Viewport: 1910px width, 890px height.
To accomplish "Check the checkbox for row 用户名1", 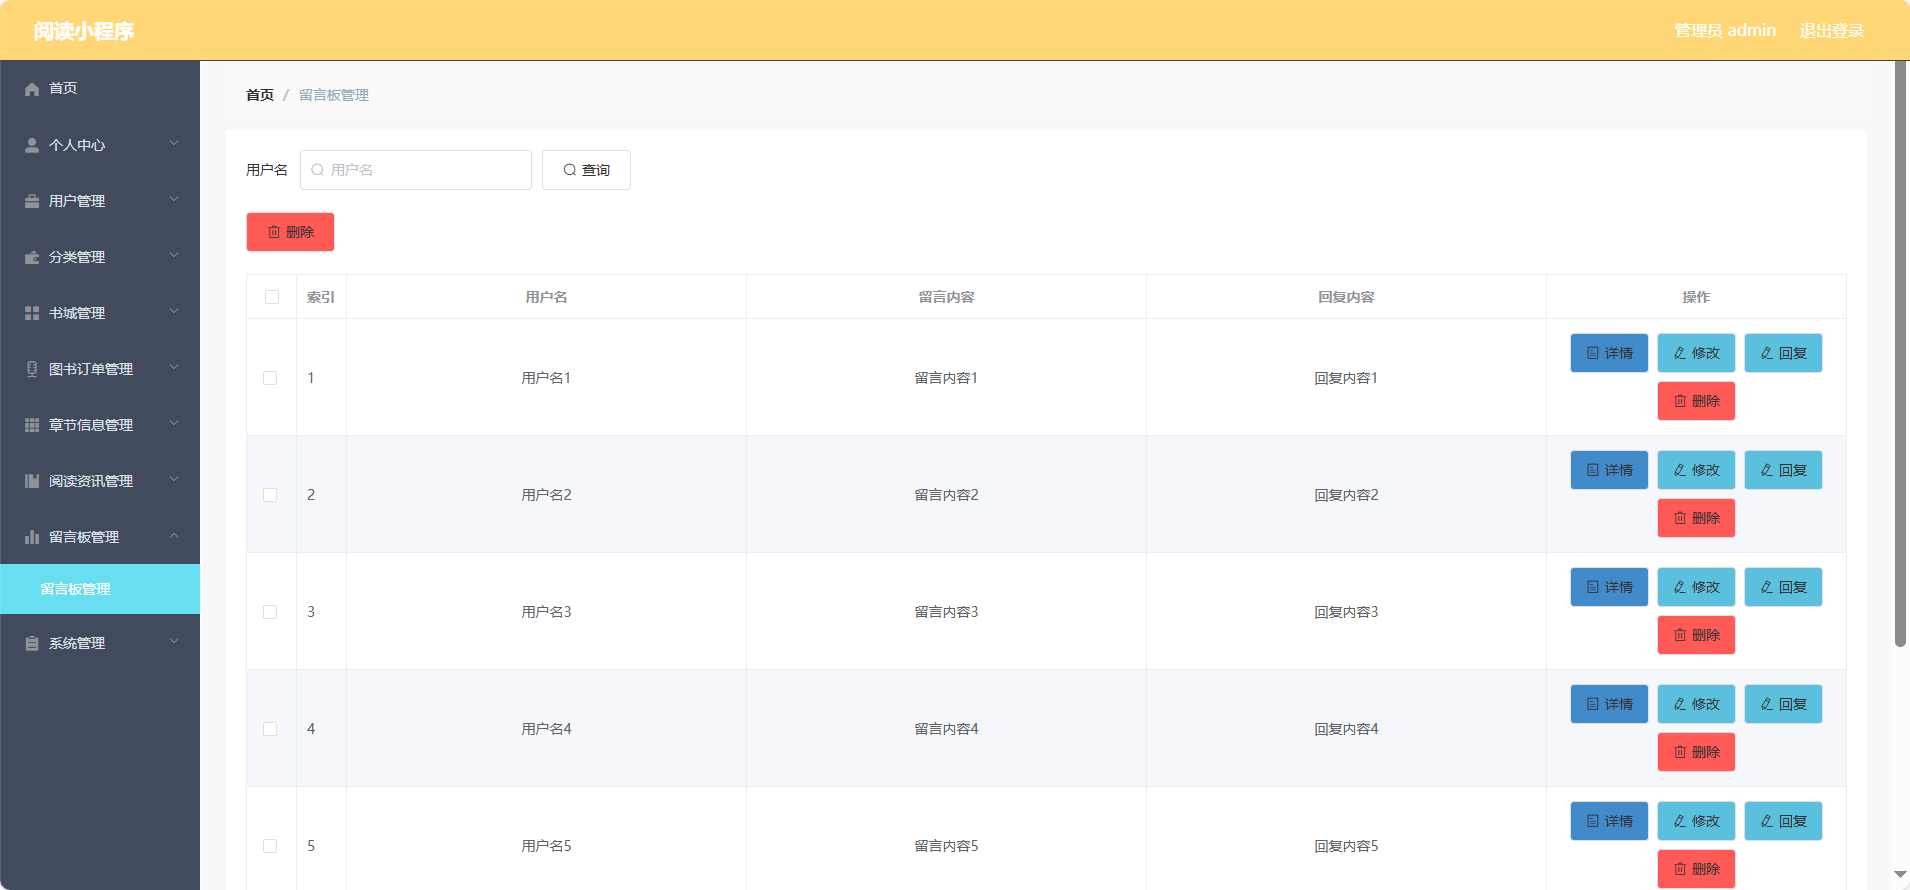I will coord(270,378).
